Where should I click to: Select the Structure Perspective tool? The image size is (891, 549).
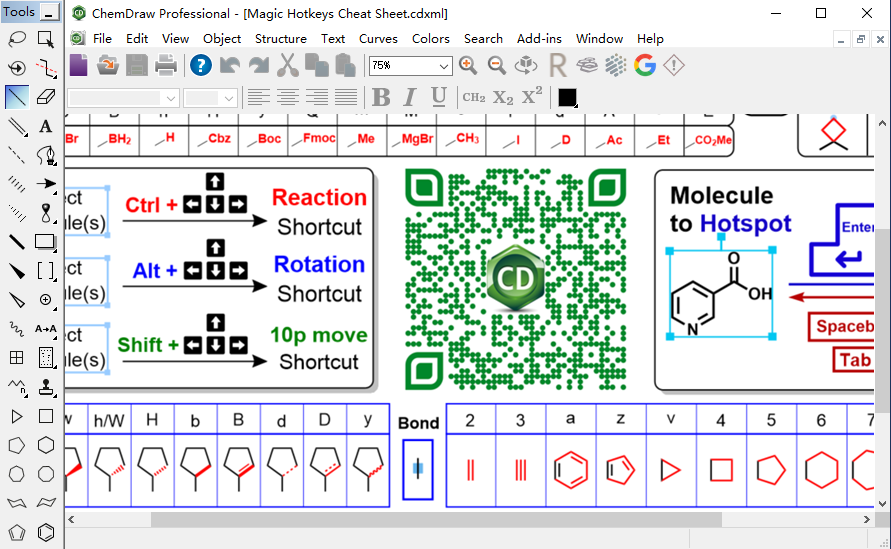[16, 68]
